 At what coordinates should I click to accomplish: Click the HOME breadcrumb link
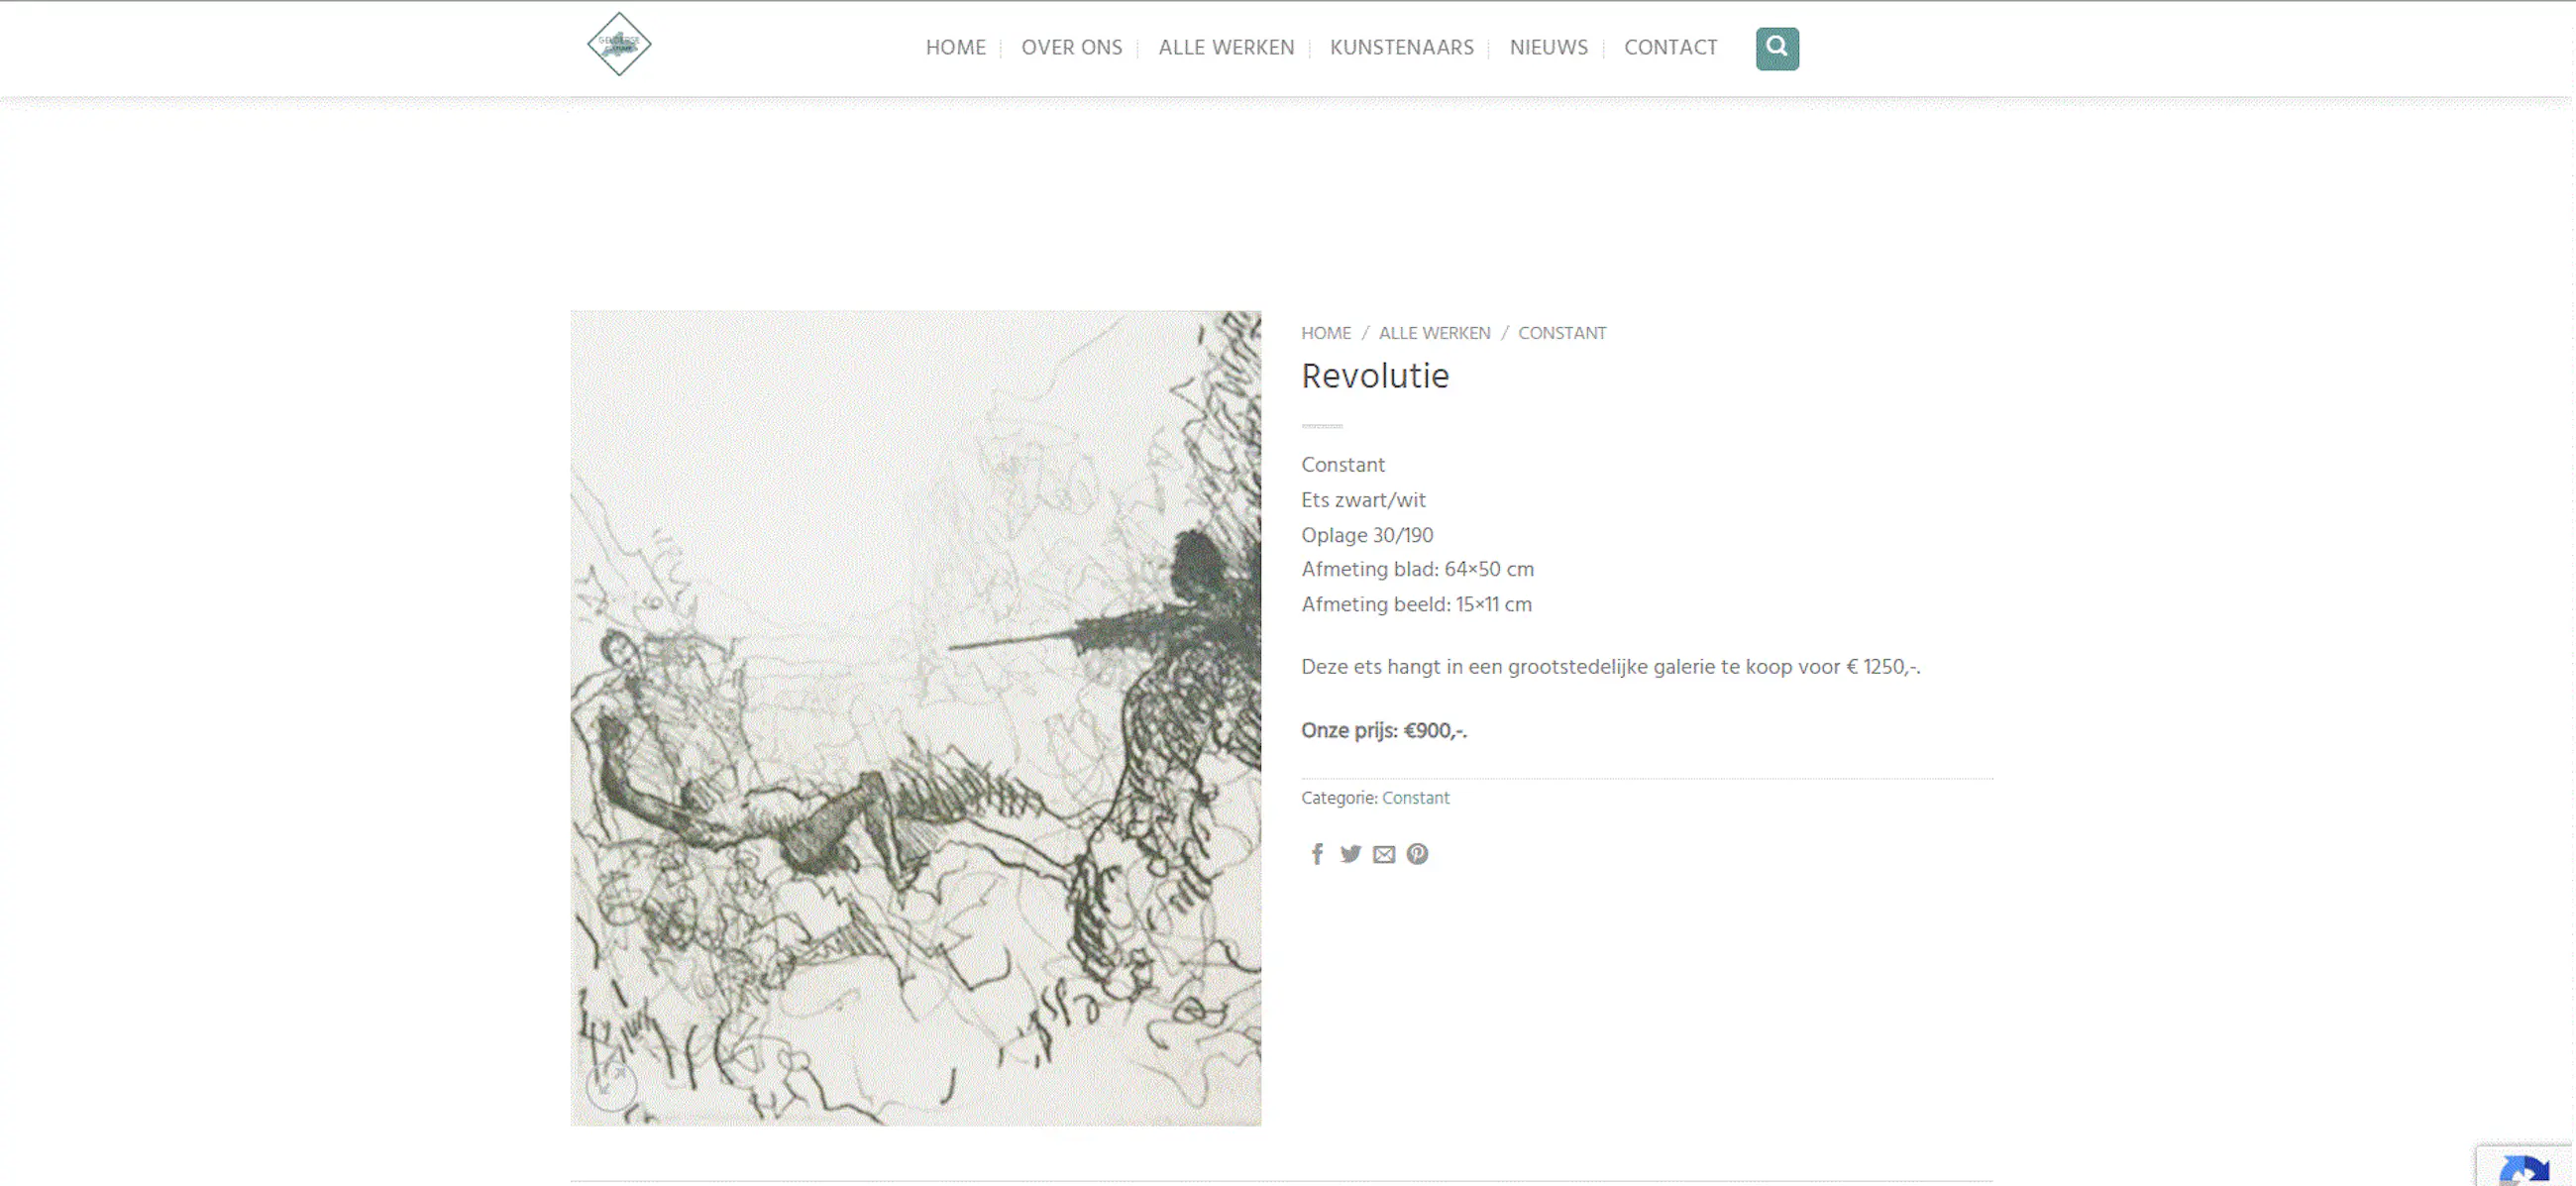tap(1325, 333)
